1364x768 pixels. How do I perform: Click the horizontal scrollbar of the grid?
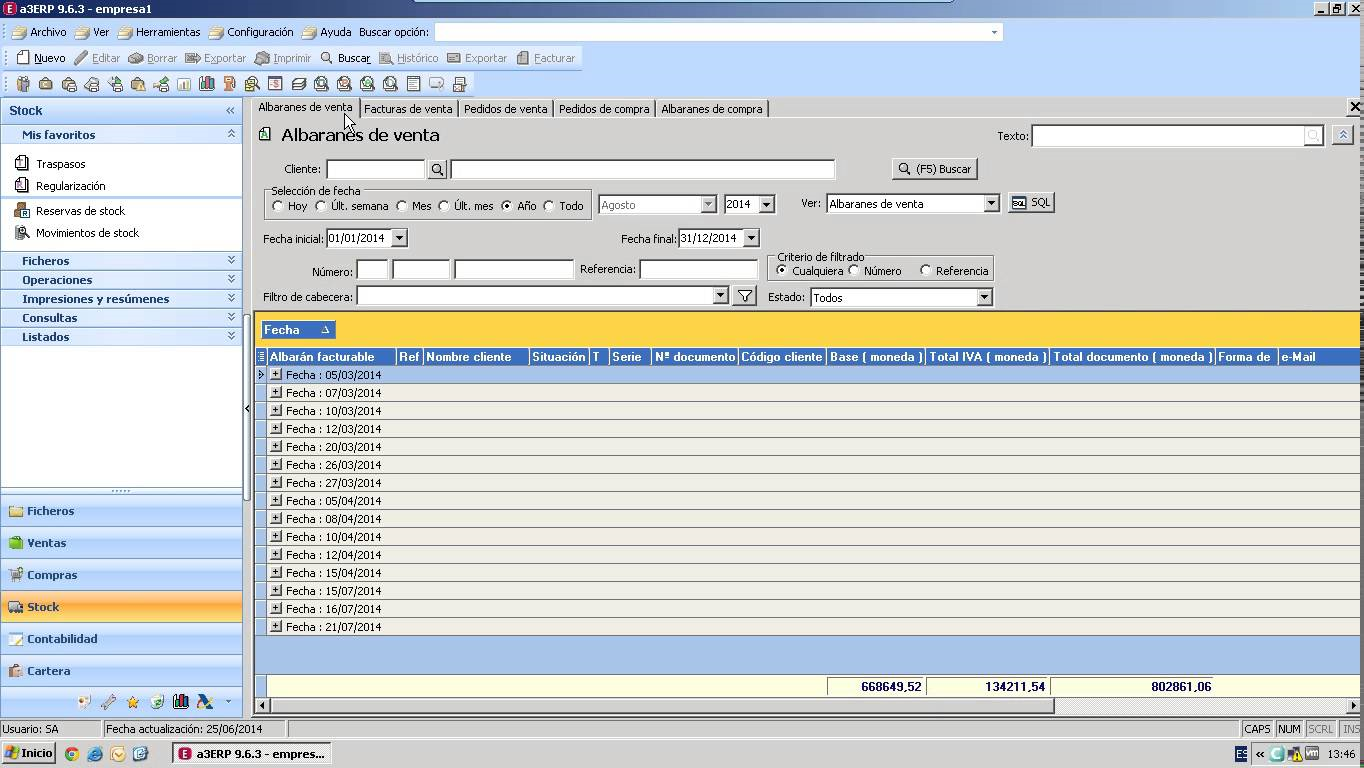[660, 706]
